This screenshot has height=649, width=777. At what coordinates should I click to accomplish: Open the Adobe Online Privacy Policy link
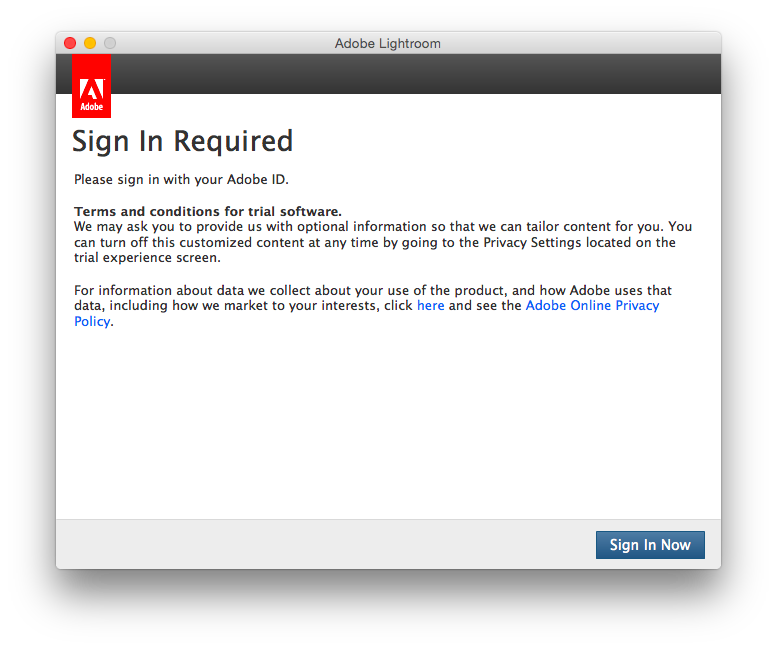click(592, 306)
